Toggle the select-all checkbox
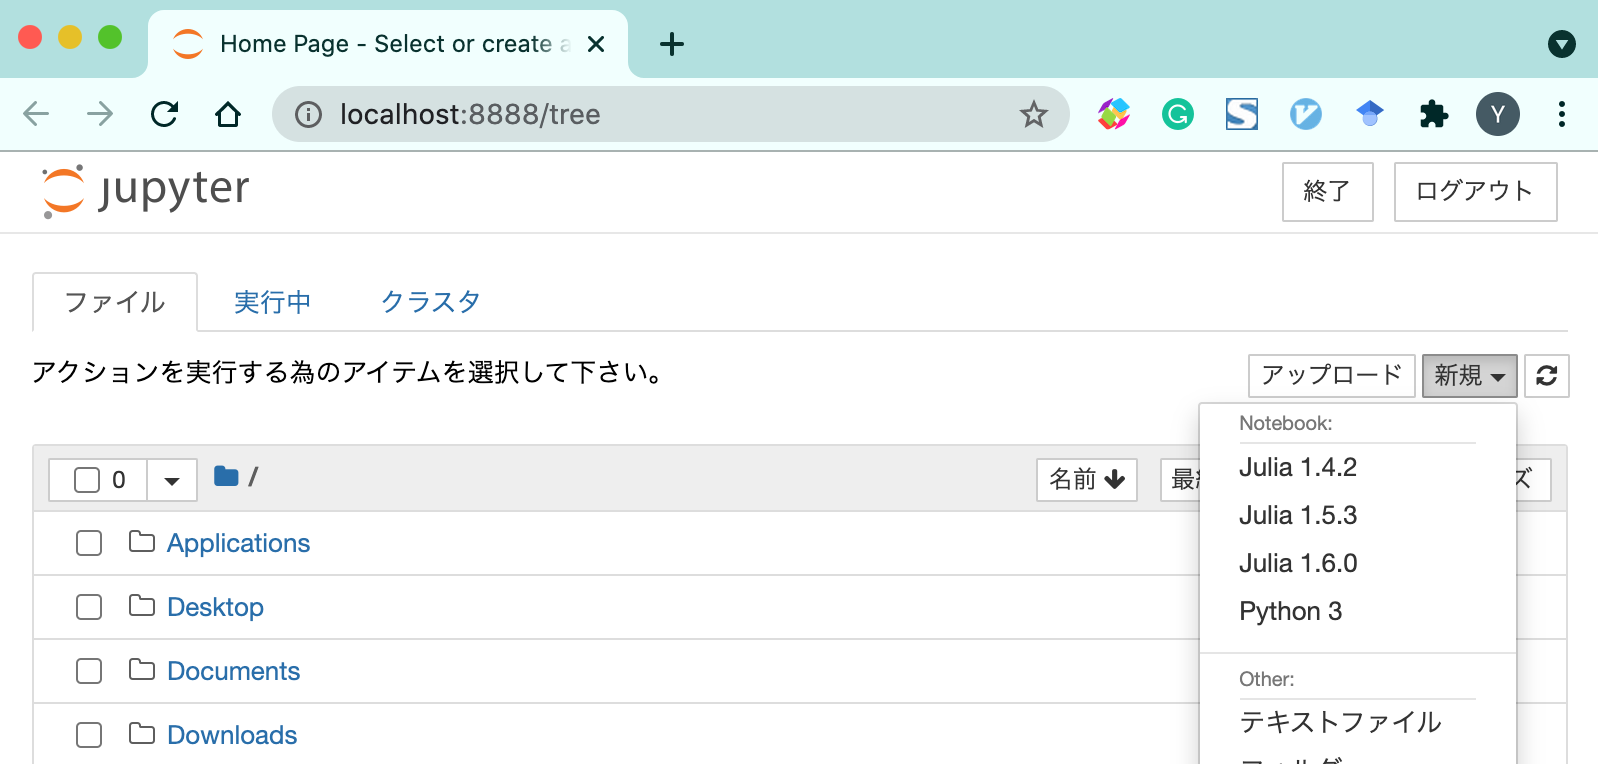This screenshot has height=764, width=1598. click(87, 480)
